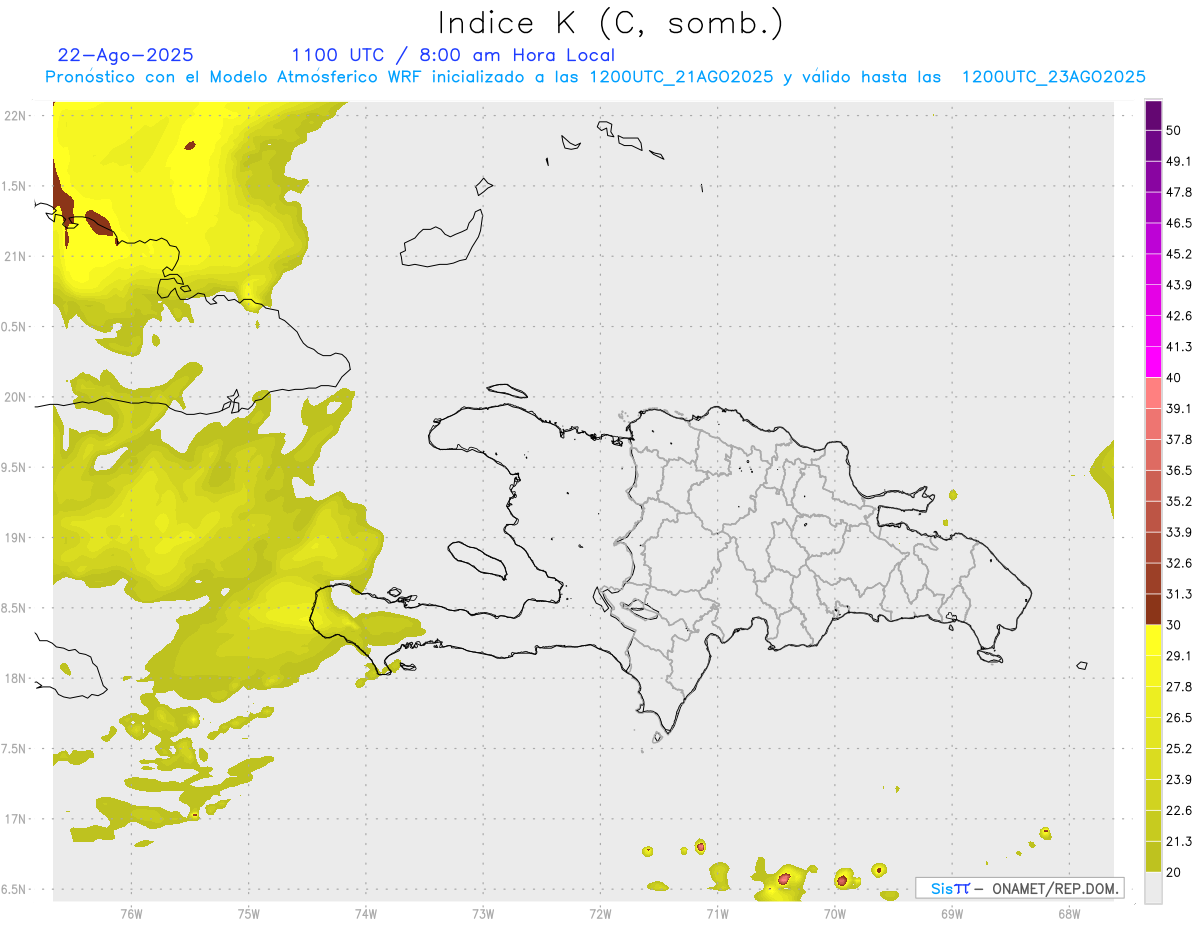1200x927 pixels.
Task: Click the '69W' longitude label
Action: click(x=952, y=914)
